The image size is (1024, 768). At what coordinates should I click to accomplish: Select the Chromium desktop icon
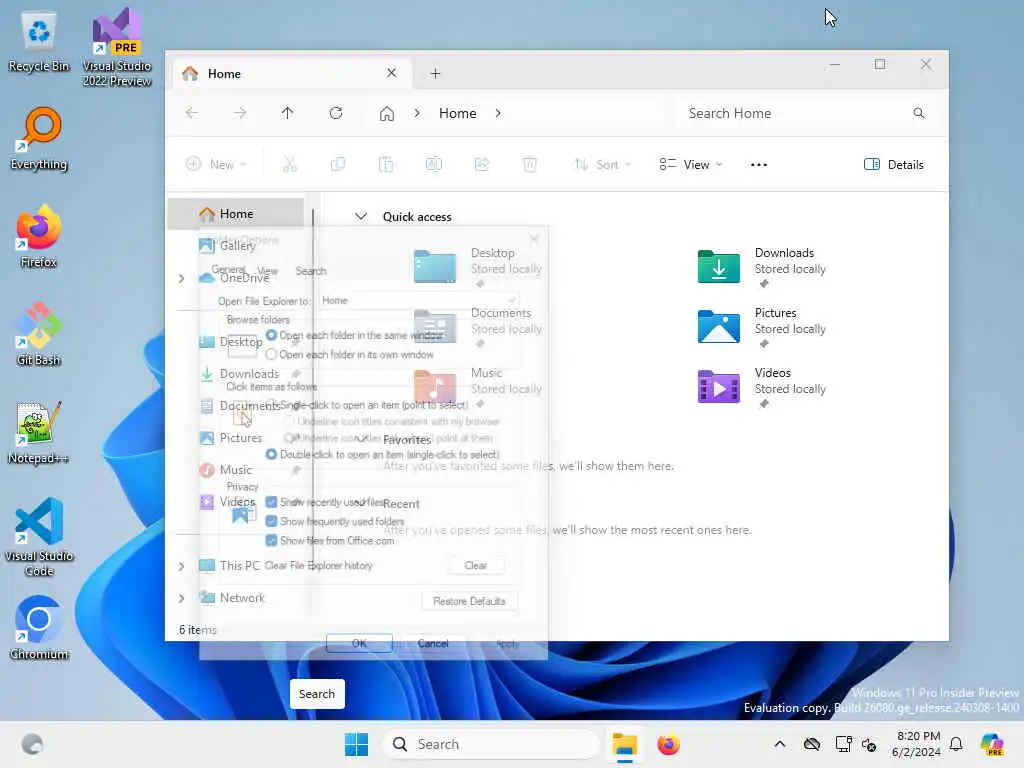(x=39, y=628)
